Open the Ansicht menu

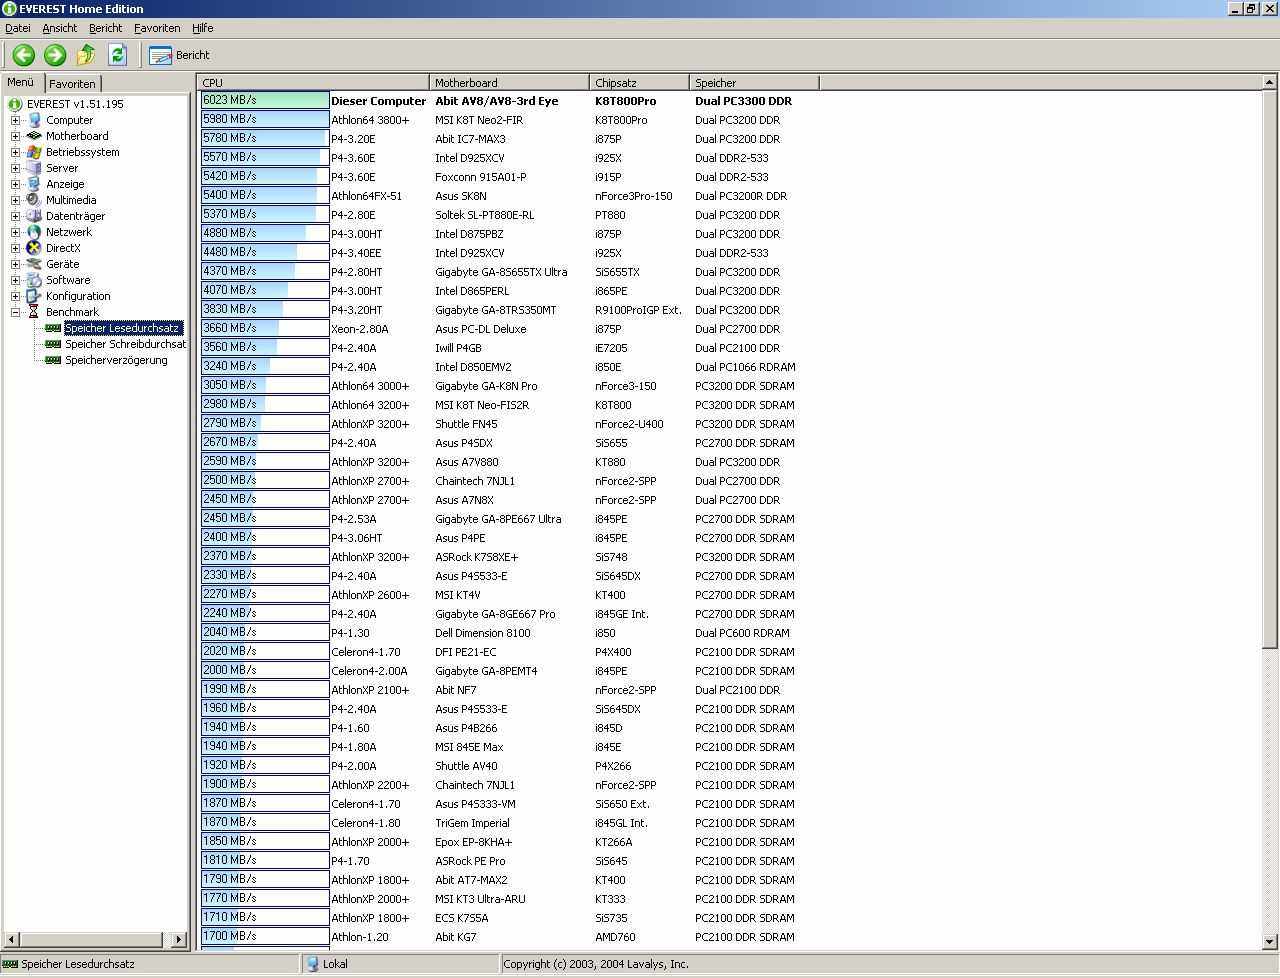click(x=60, y=28)
